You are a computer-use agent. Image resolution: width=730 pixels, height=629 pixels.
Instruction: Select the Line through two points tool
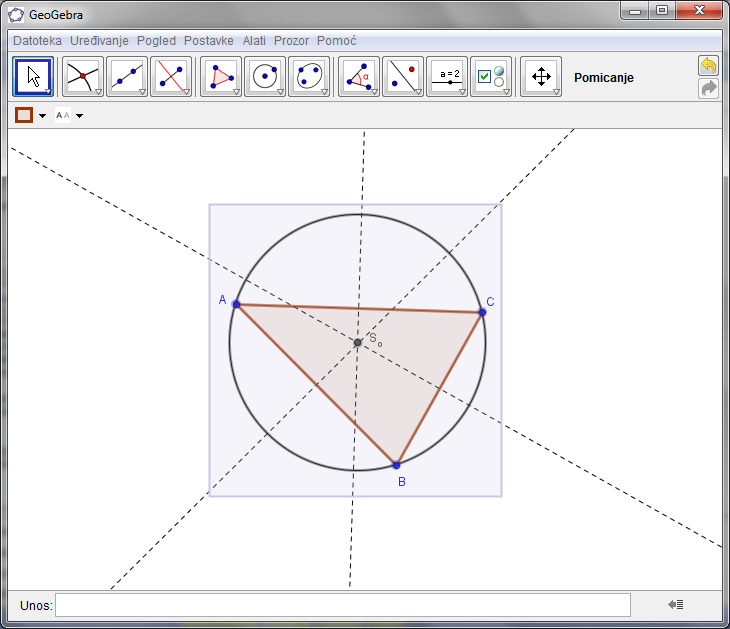point(127,76)
